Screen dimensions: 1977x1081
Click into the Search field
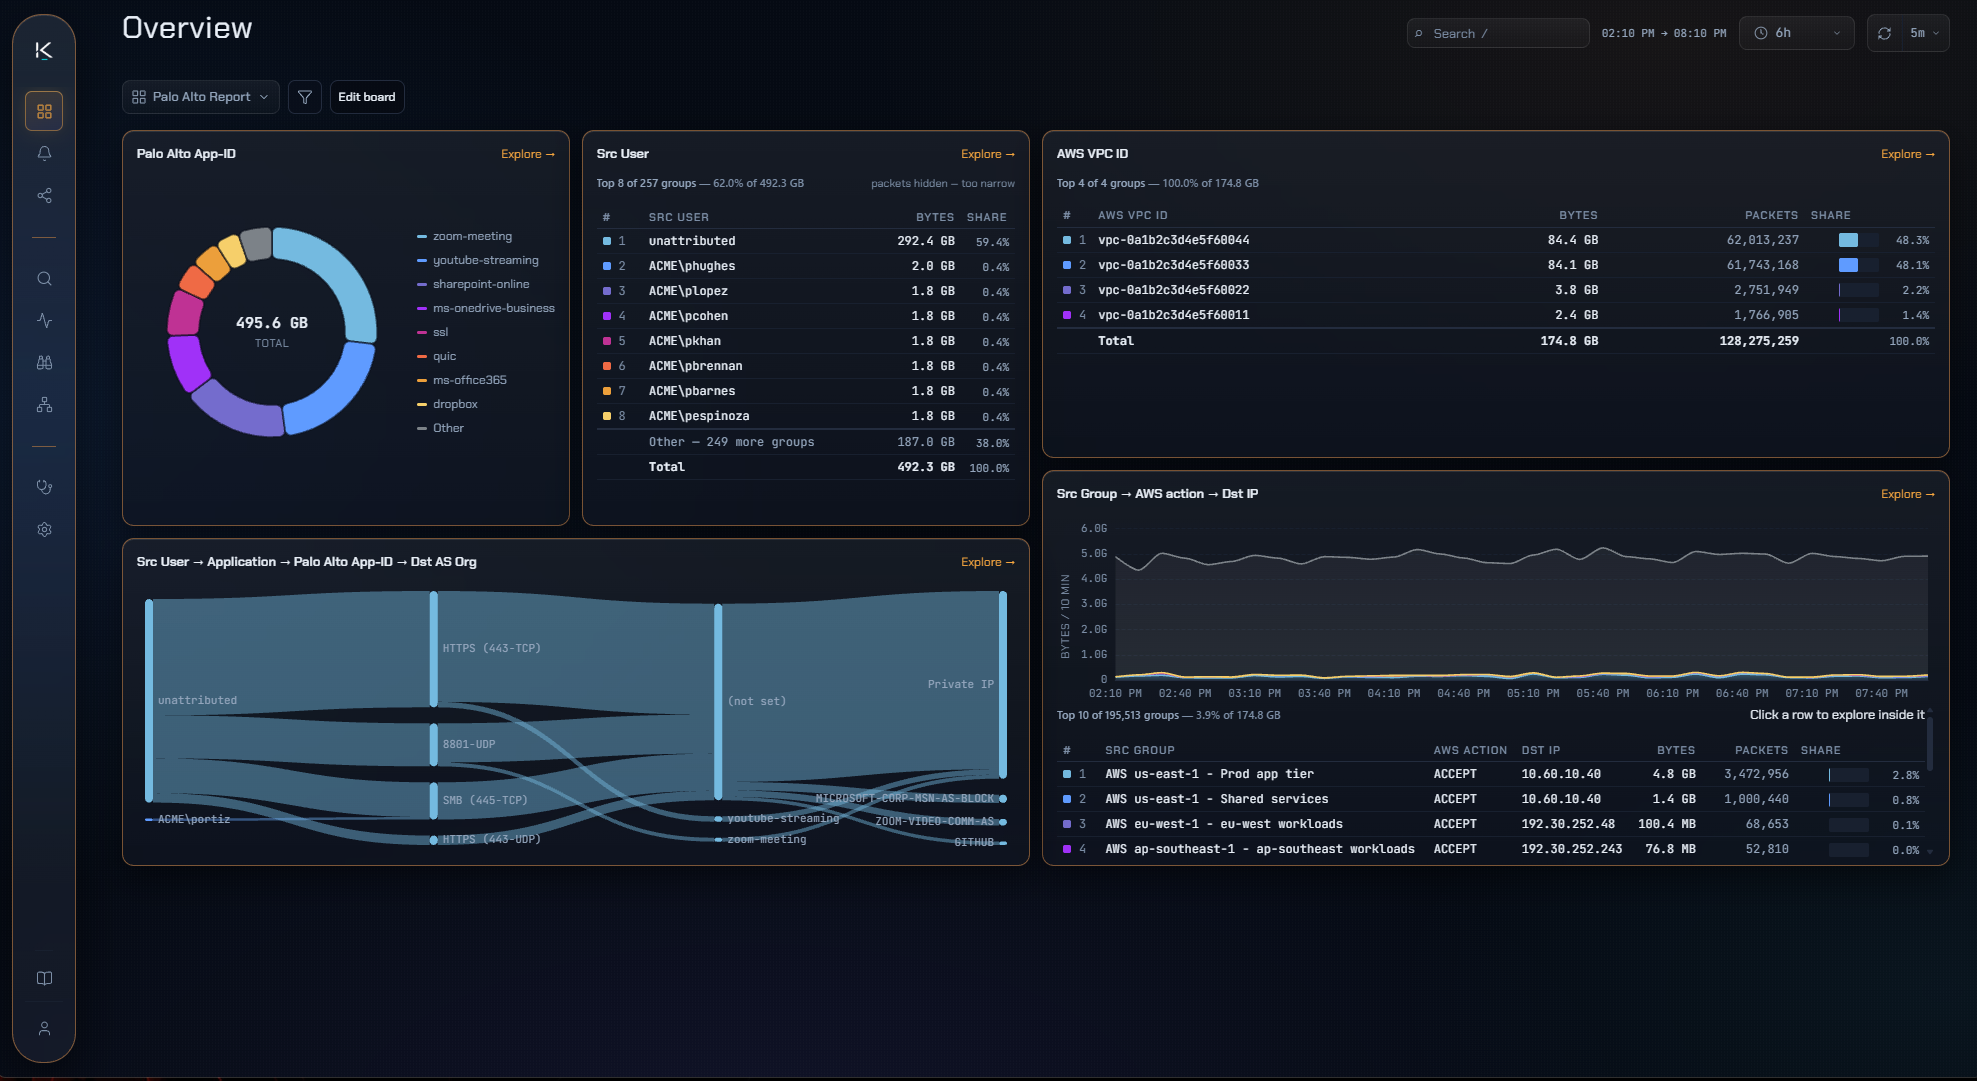tap(1498, 33)
